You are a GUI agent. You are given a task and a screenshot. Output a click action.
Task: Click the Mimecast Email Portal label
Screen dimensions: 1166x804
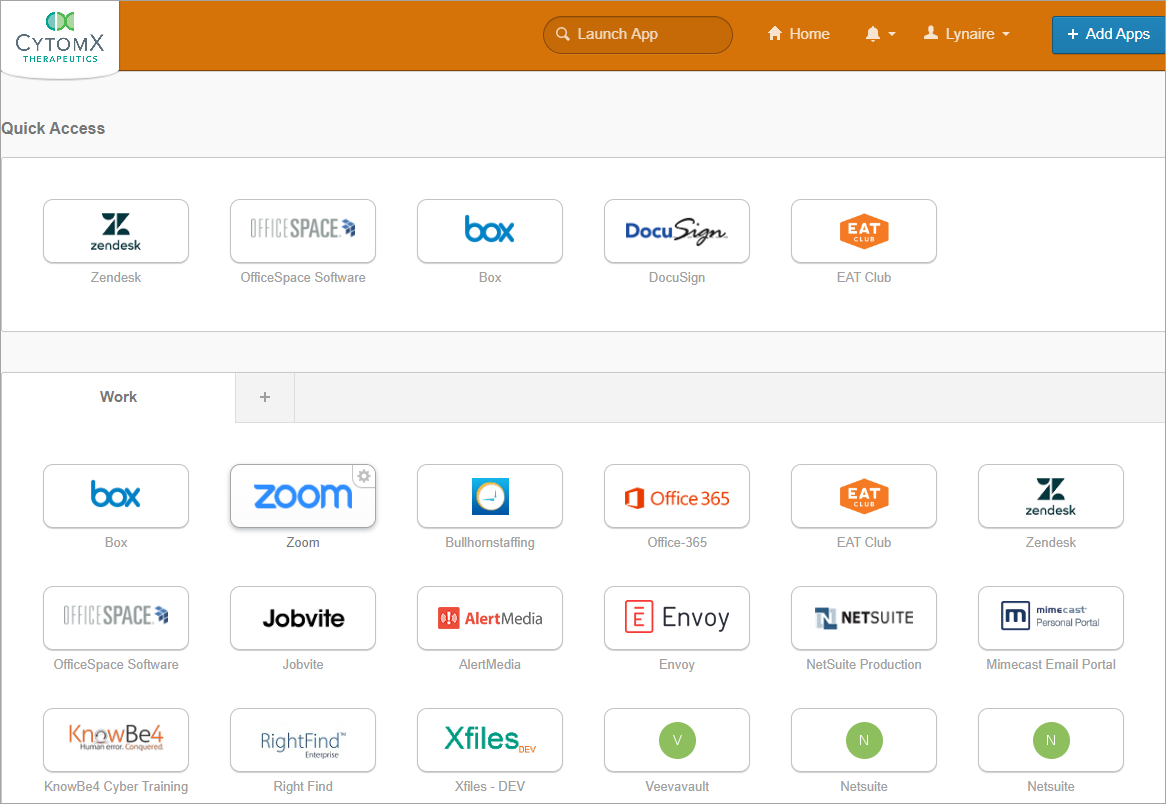tap(1051, 664)
